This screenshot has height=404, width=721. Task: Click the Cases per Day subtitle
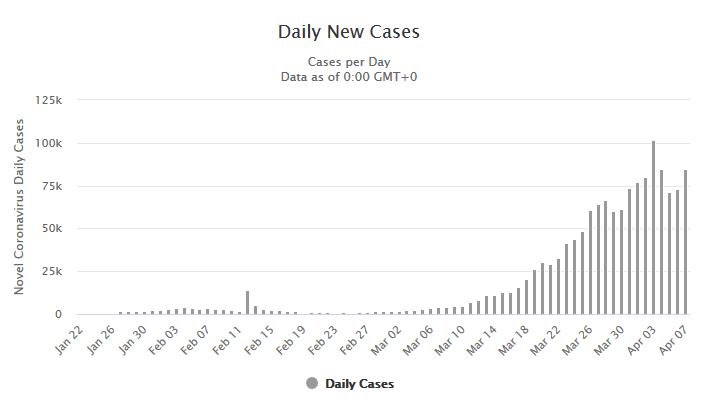348,61
